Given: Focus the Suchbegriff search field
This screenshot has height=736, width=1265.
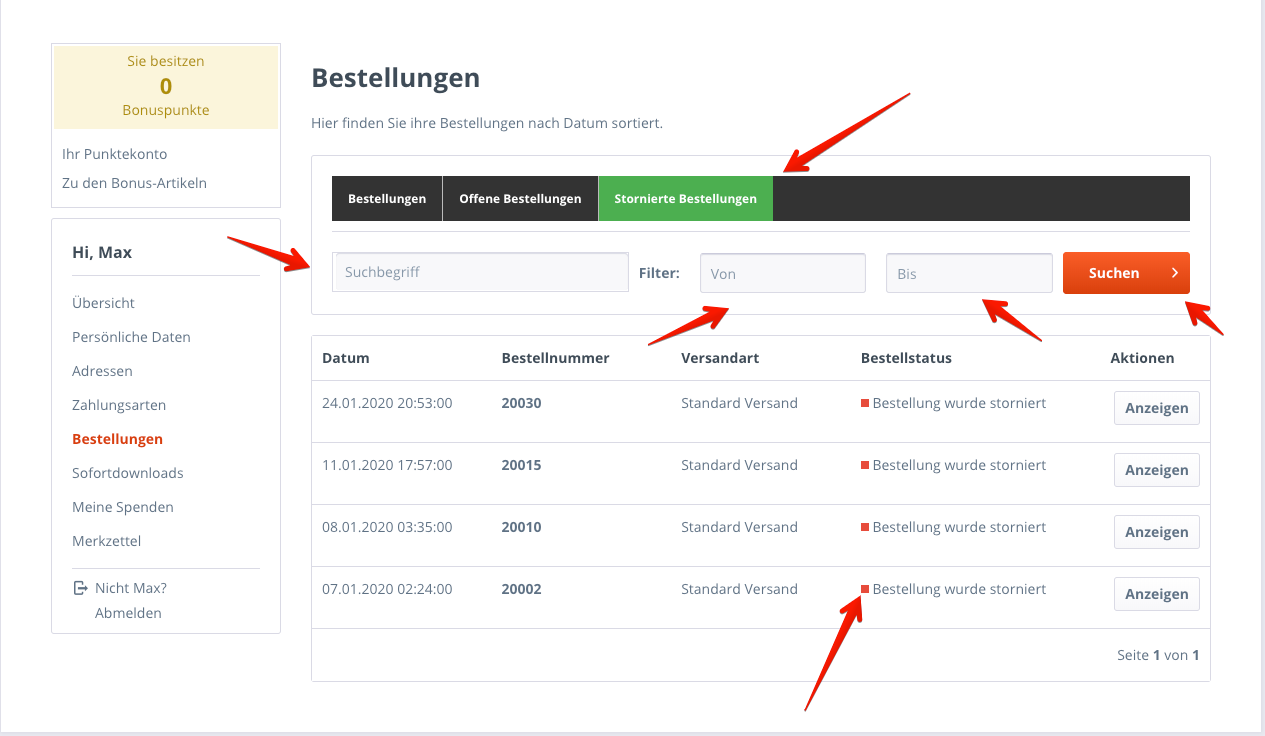Looking at the screenshot, I should point(480,272).
